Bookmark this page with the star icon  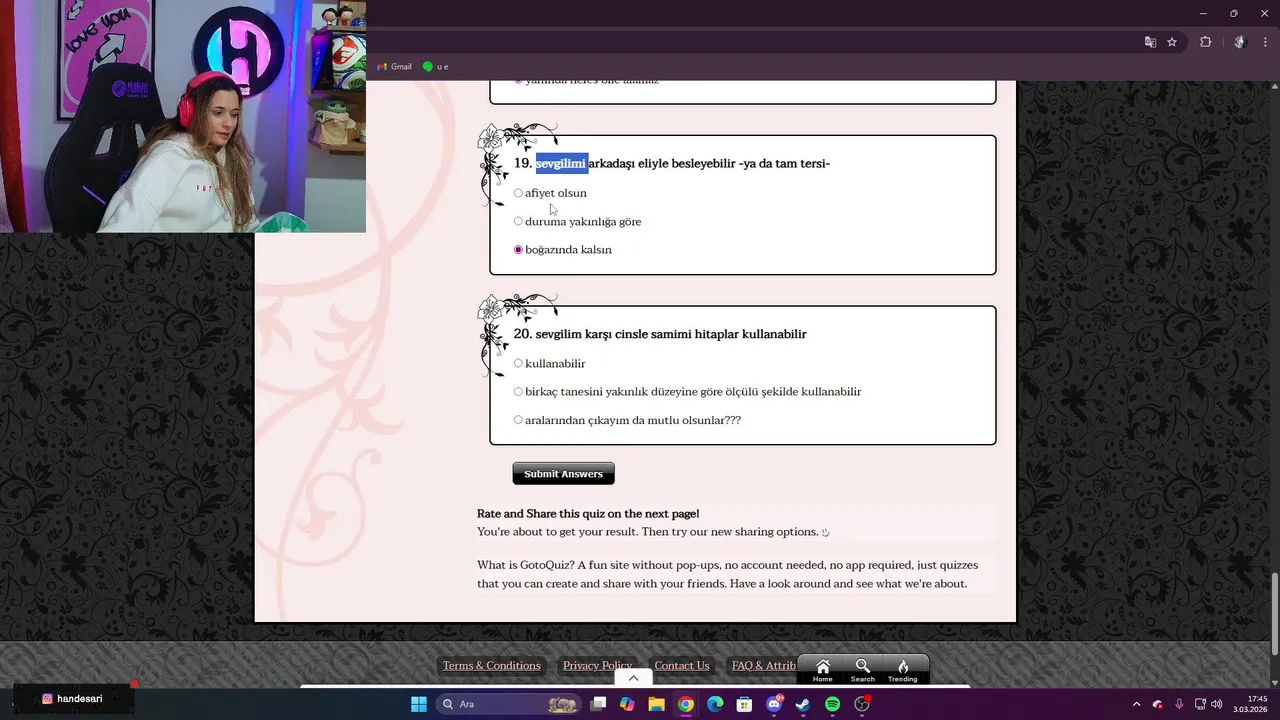coord(1172,42)
